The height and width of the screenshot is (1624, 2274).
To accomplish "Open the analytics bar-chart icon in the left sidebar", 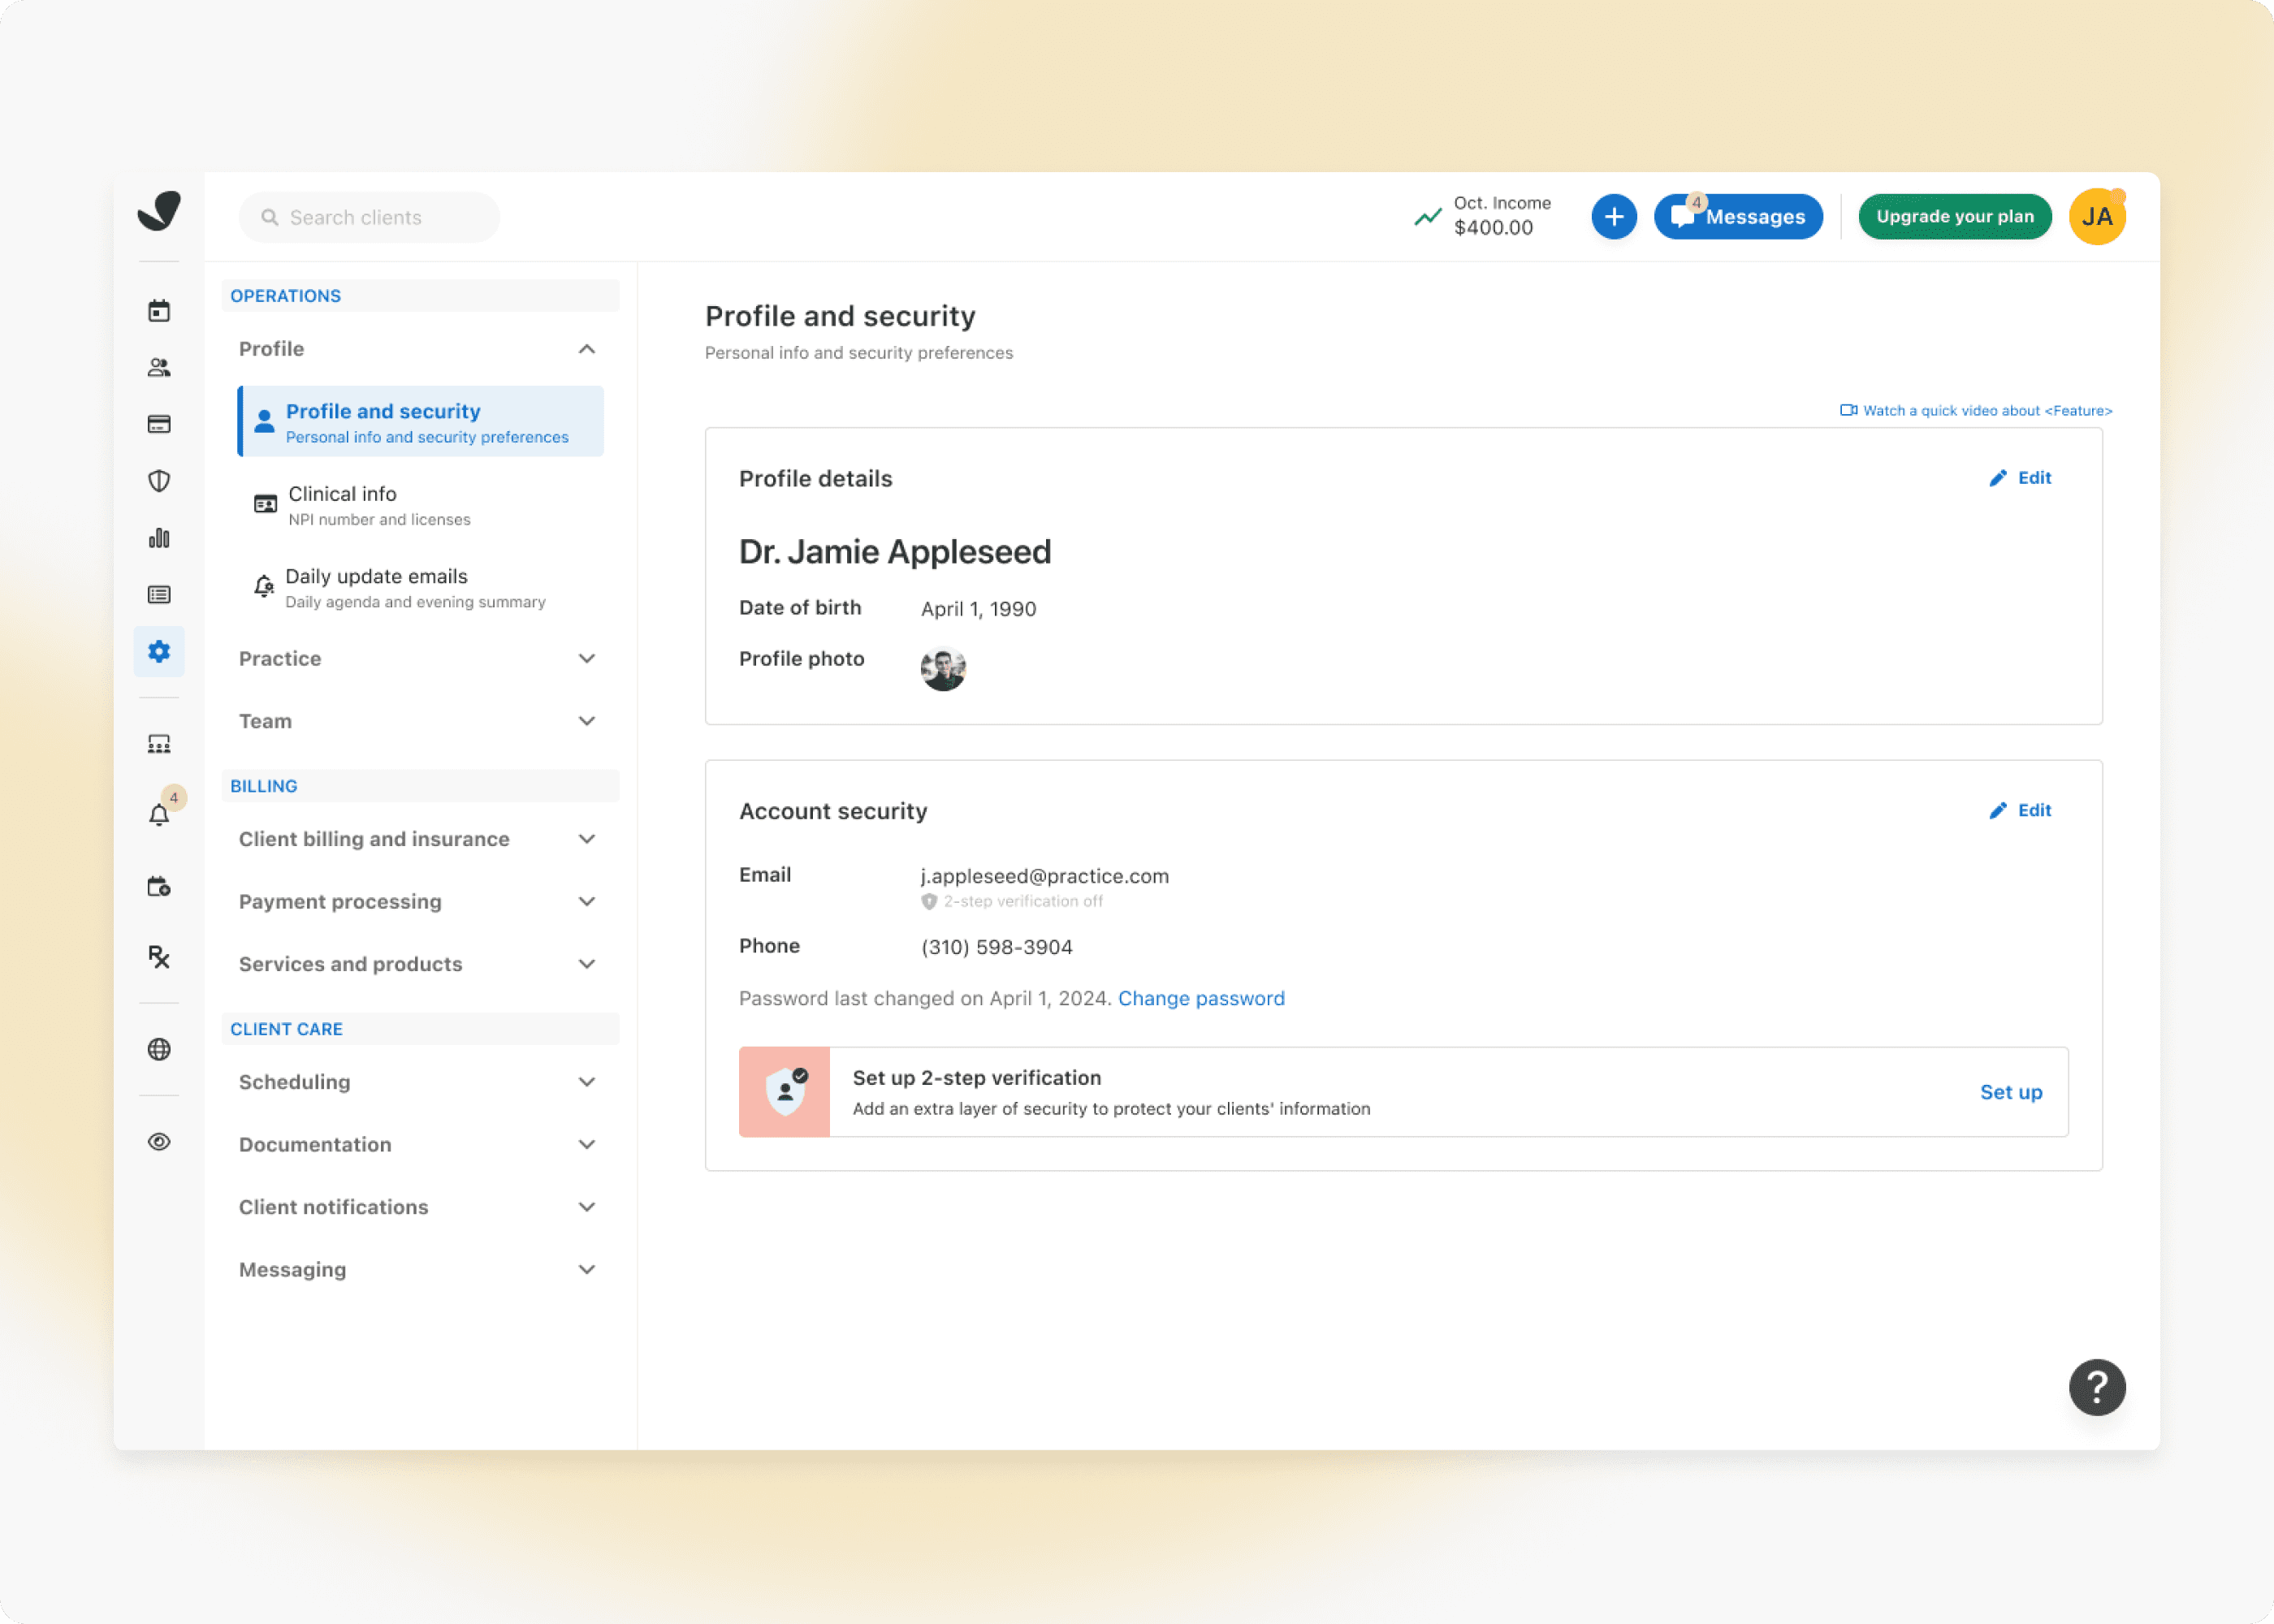I will (159, 538).
